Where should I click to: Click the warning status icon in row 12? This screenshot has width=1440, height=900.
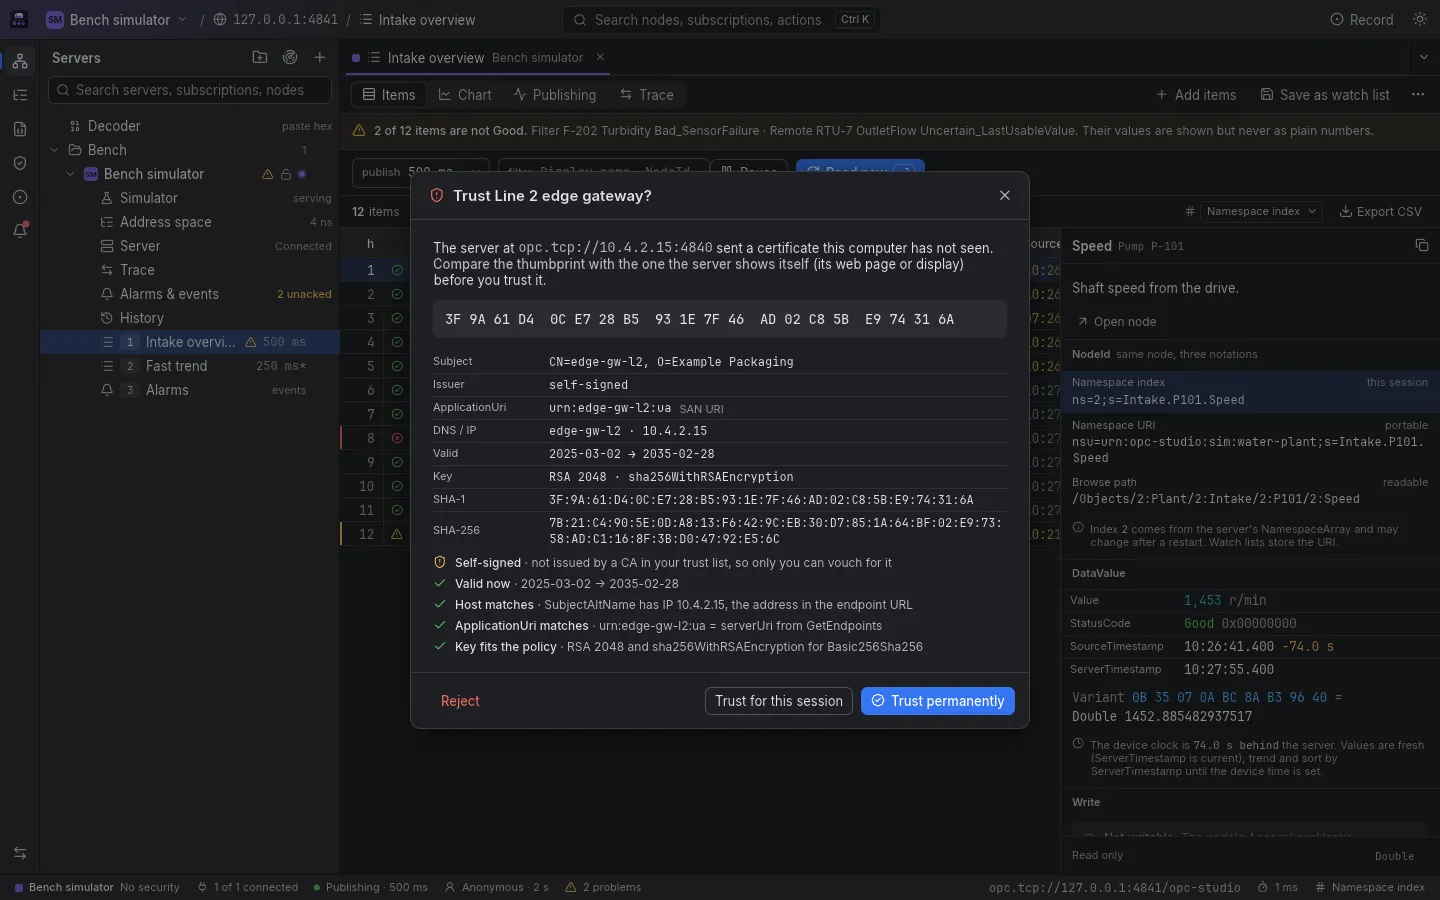click(x=397, y=534)
